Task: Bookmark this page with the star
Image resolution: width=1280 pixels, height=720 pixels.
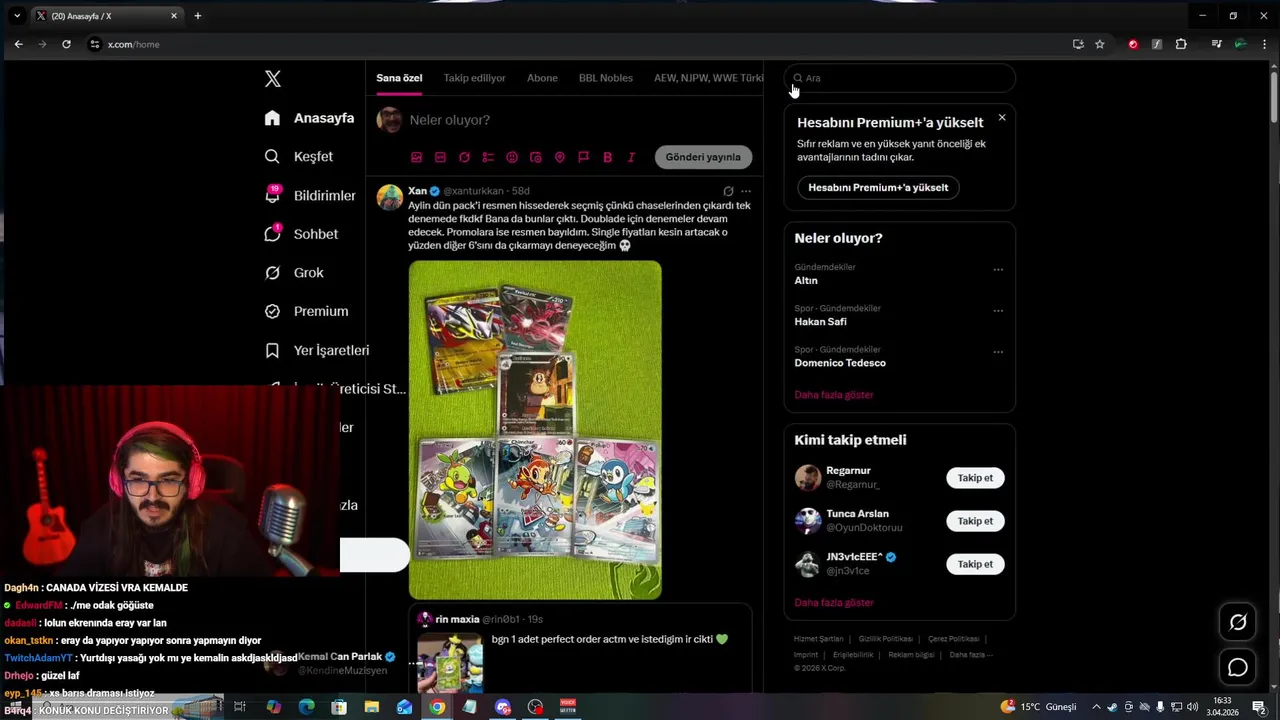Action: pos(1100,44)
